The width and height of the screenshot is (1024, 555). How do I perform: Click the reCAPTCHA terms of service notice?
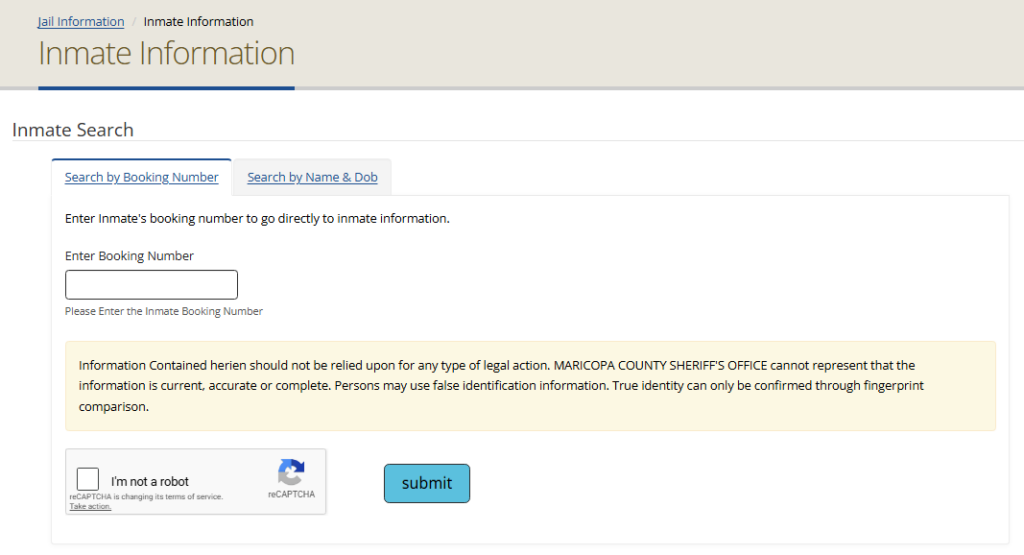[146, 497]
